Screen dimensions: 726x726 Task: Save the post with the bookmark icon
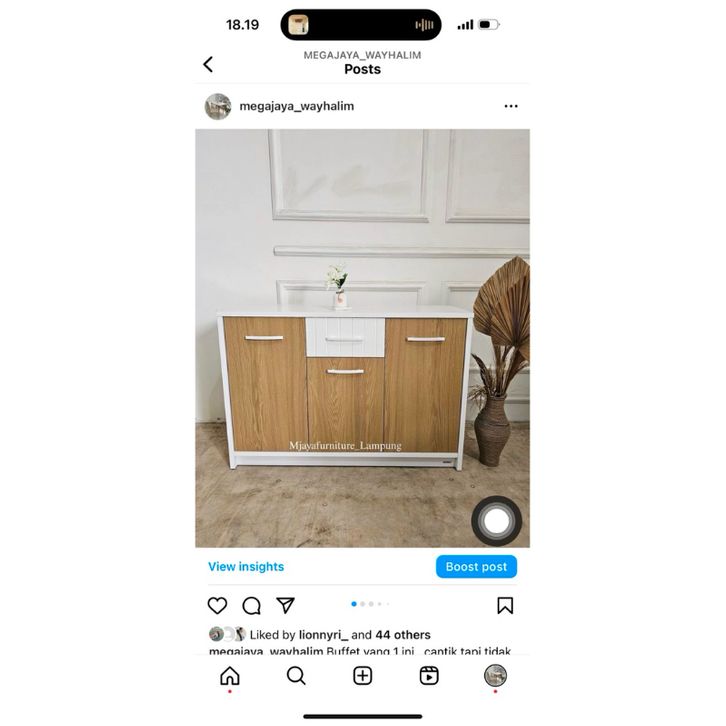[505, 606]
